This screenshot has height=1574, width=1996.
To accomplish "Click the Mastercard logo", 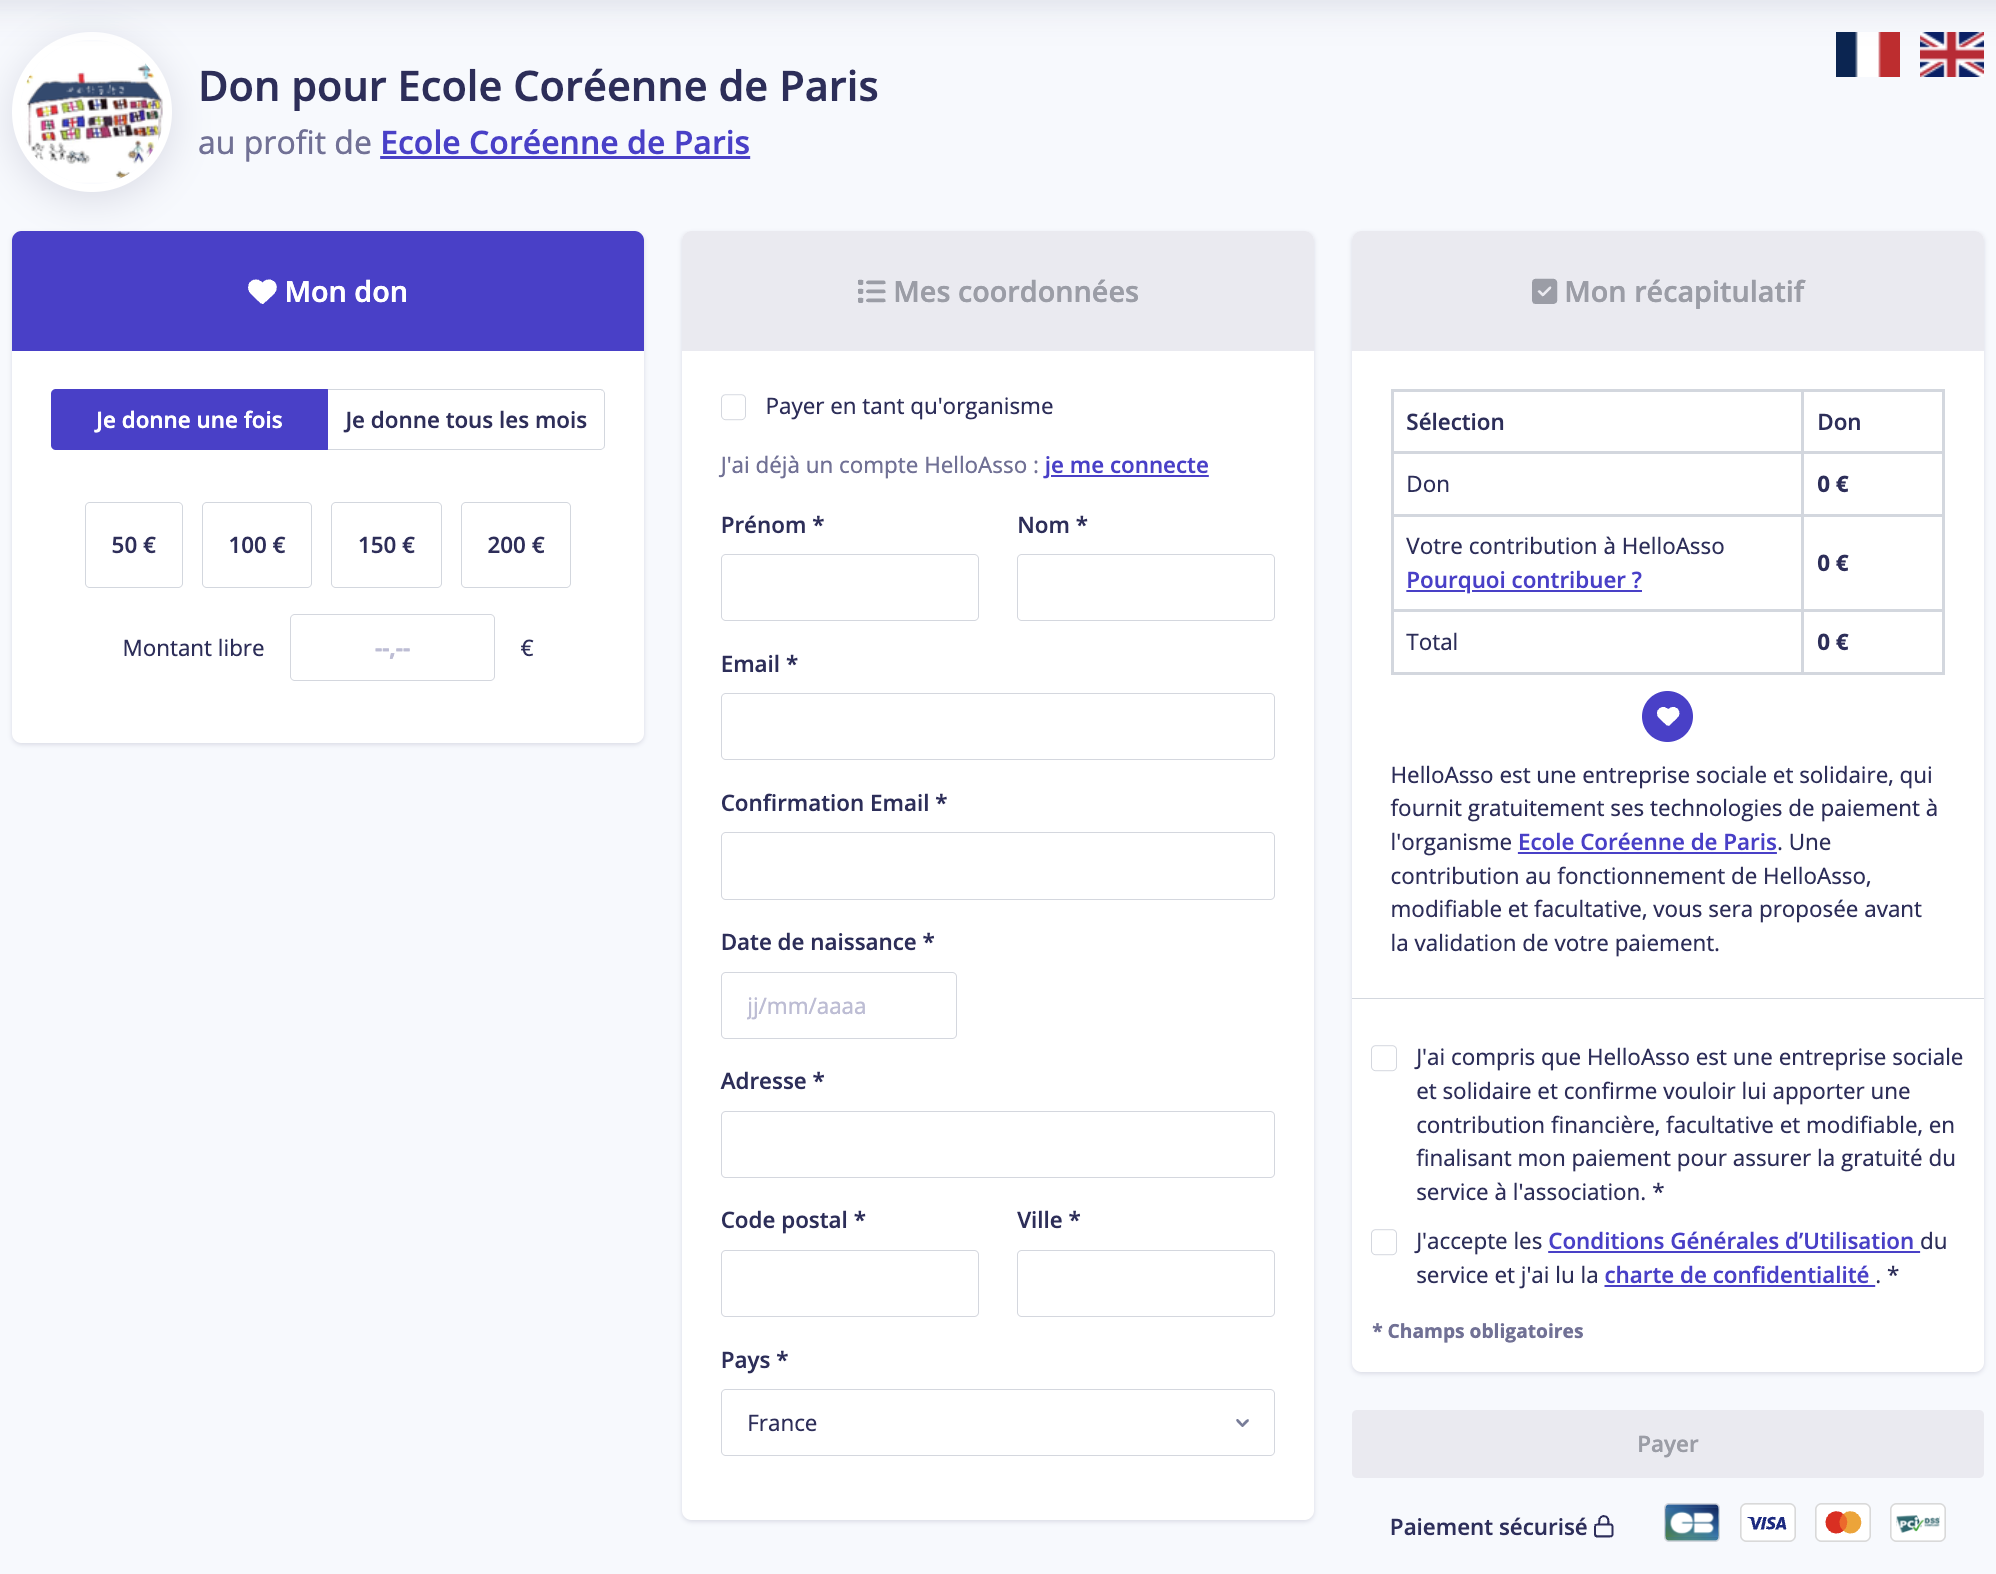I will coord(1843,1523).
